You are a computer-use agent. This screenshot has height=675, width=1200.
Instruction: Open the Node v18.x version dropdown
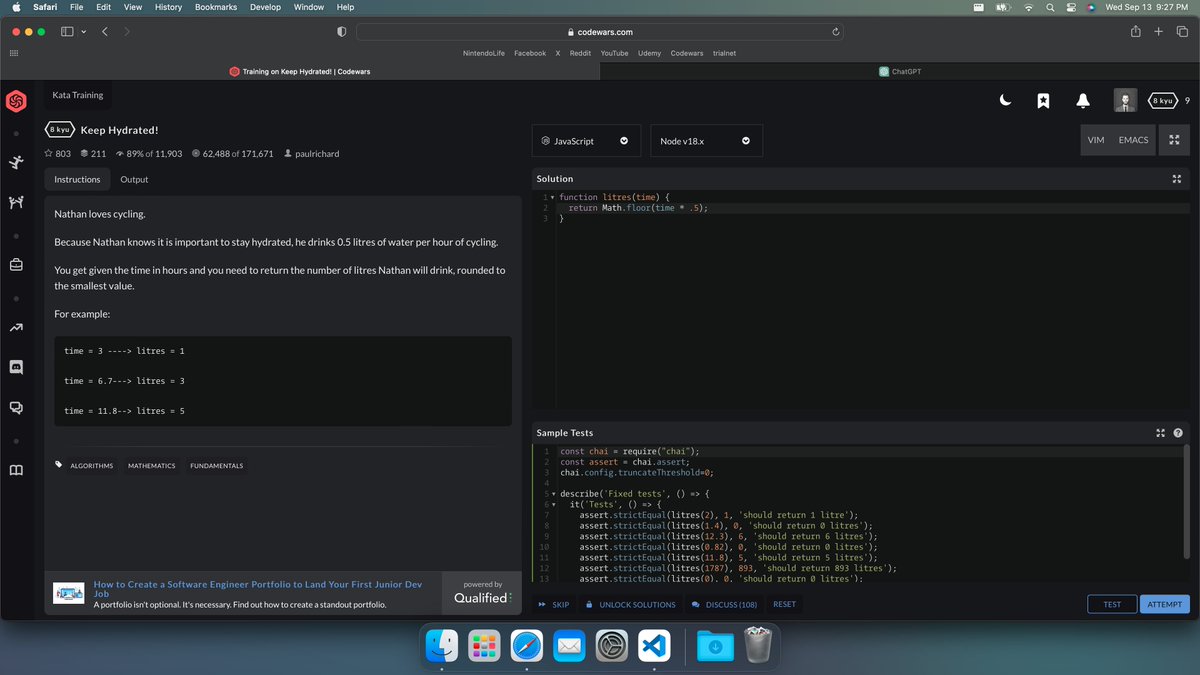[706, 141]
